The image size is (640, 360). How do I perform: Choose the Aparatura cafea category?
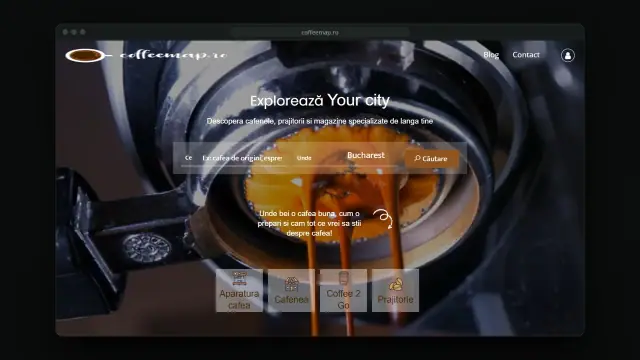coord(239,291)
